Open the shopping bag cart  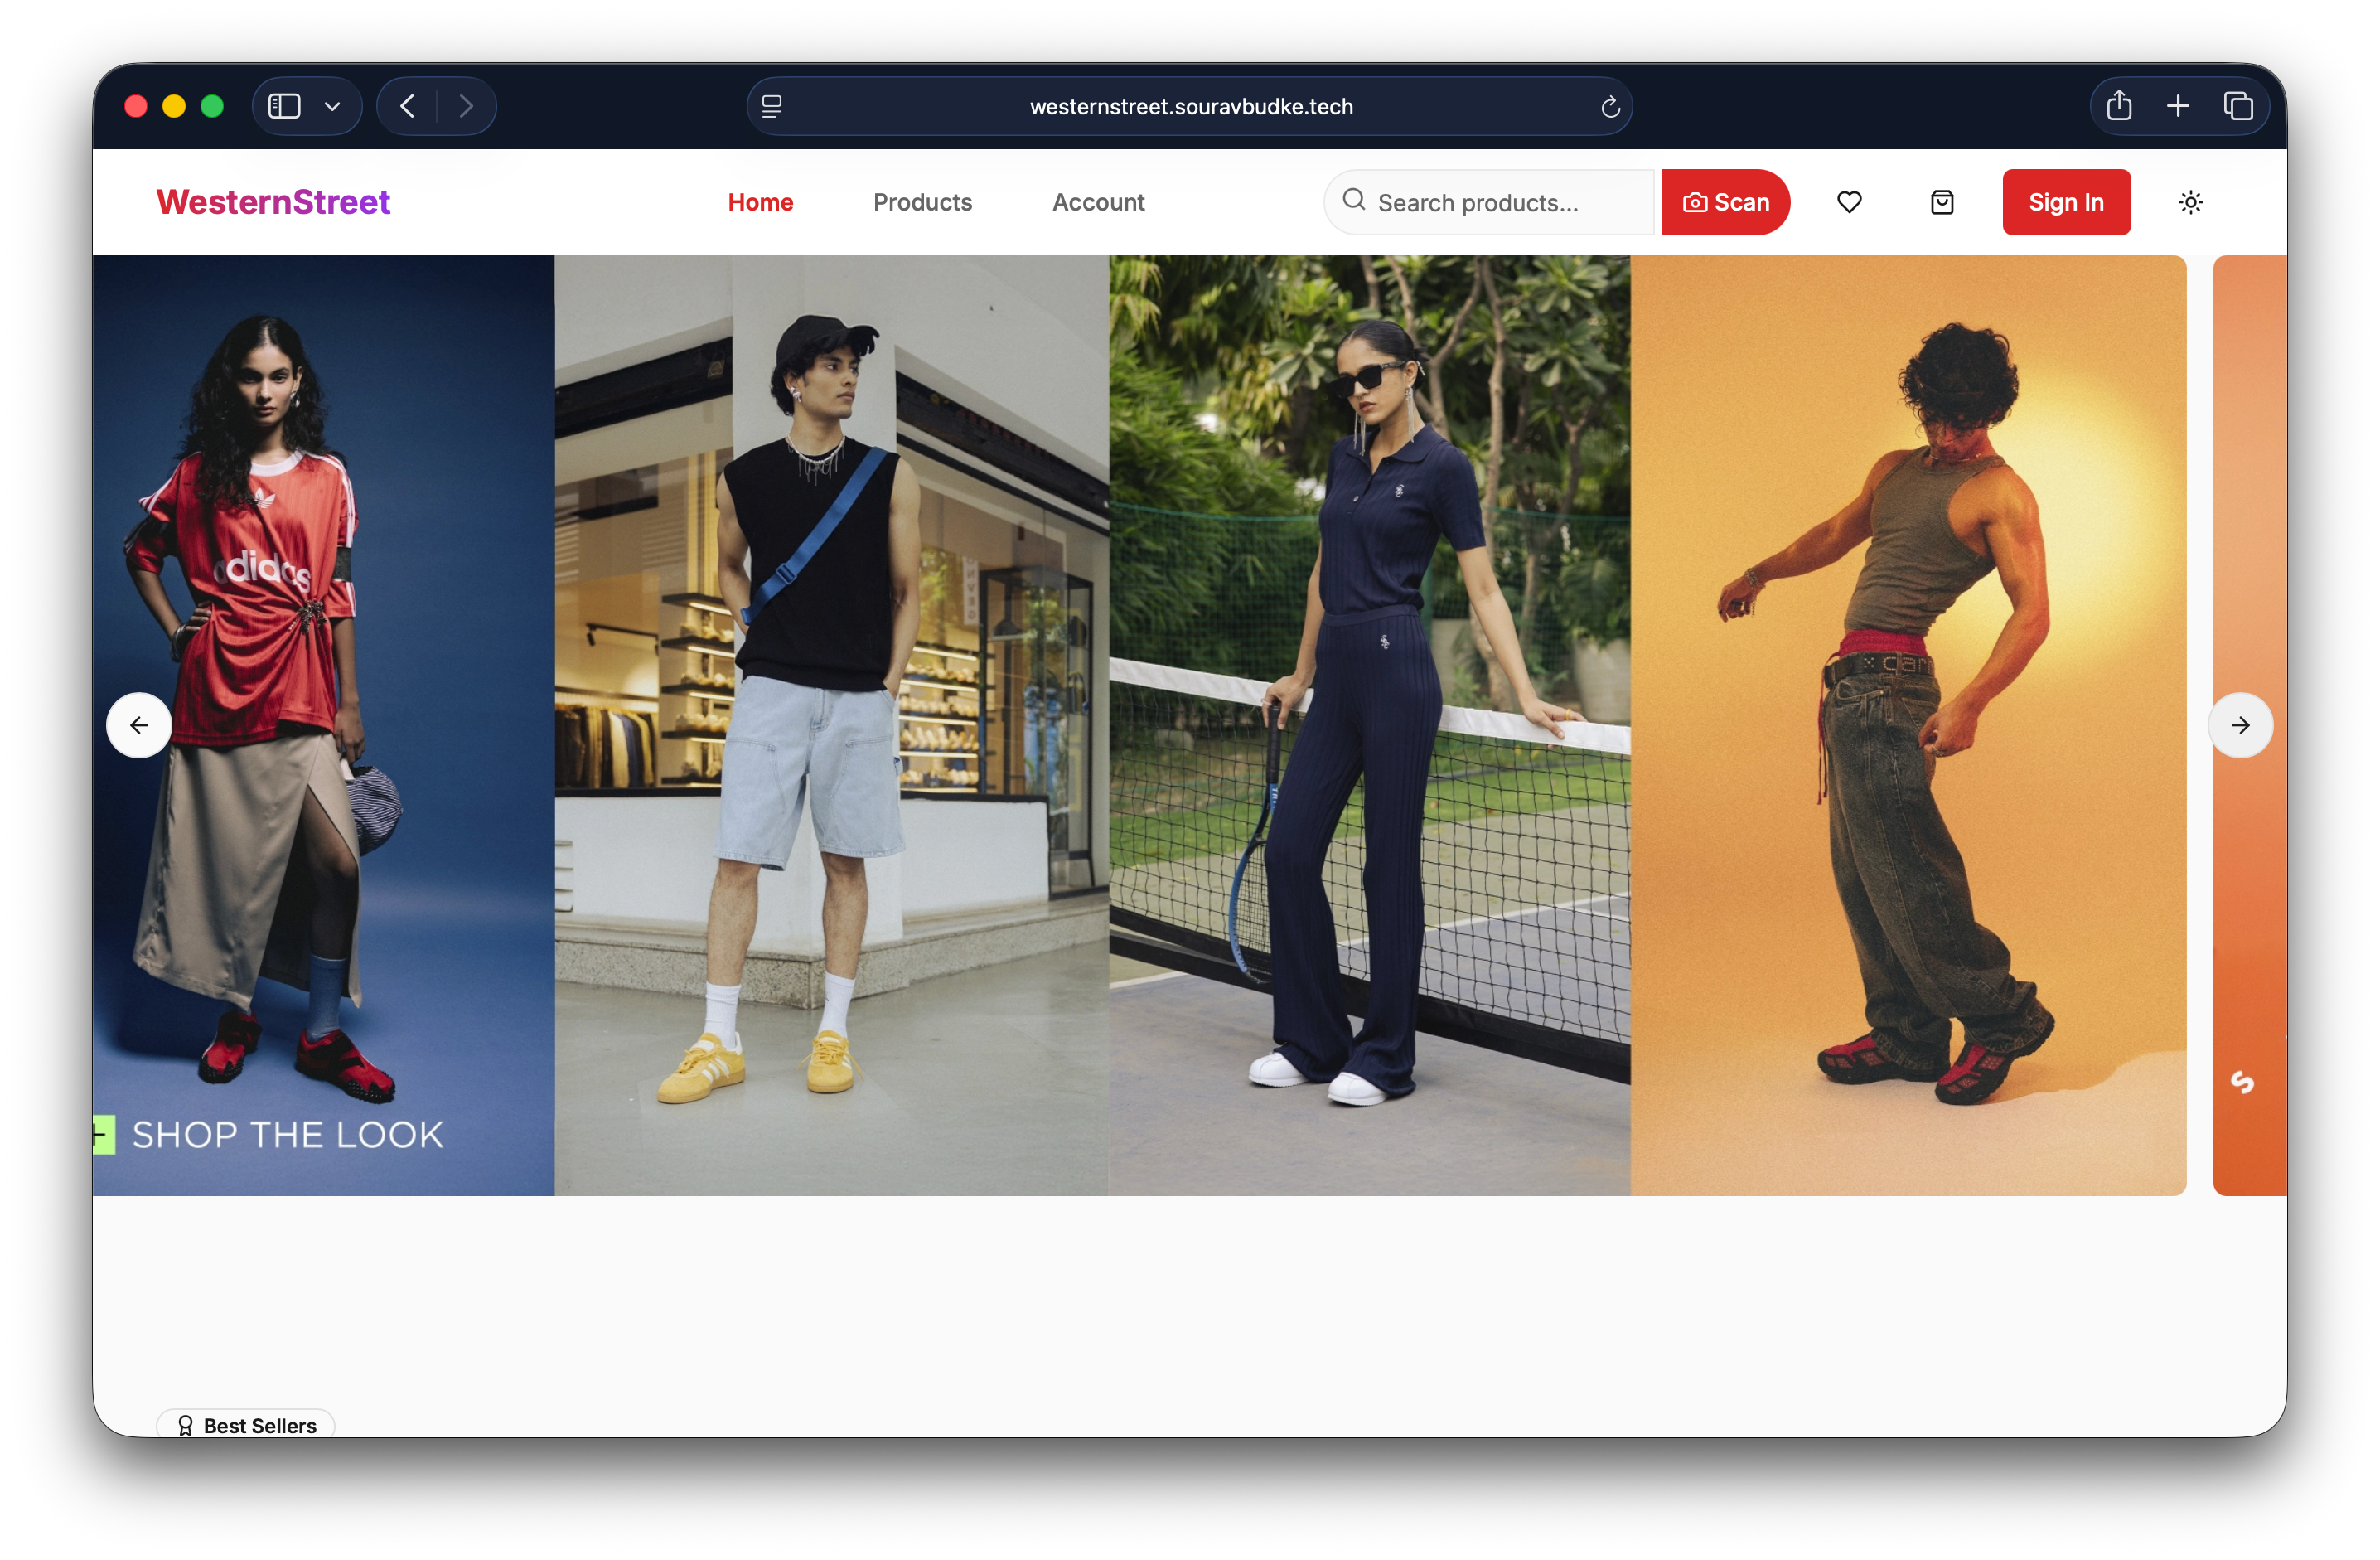coord(1941,202)
